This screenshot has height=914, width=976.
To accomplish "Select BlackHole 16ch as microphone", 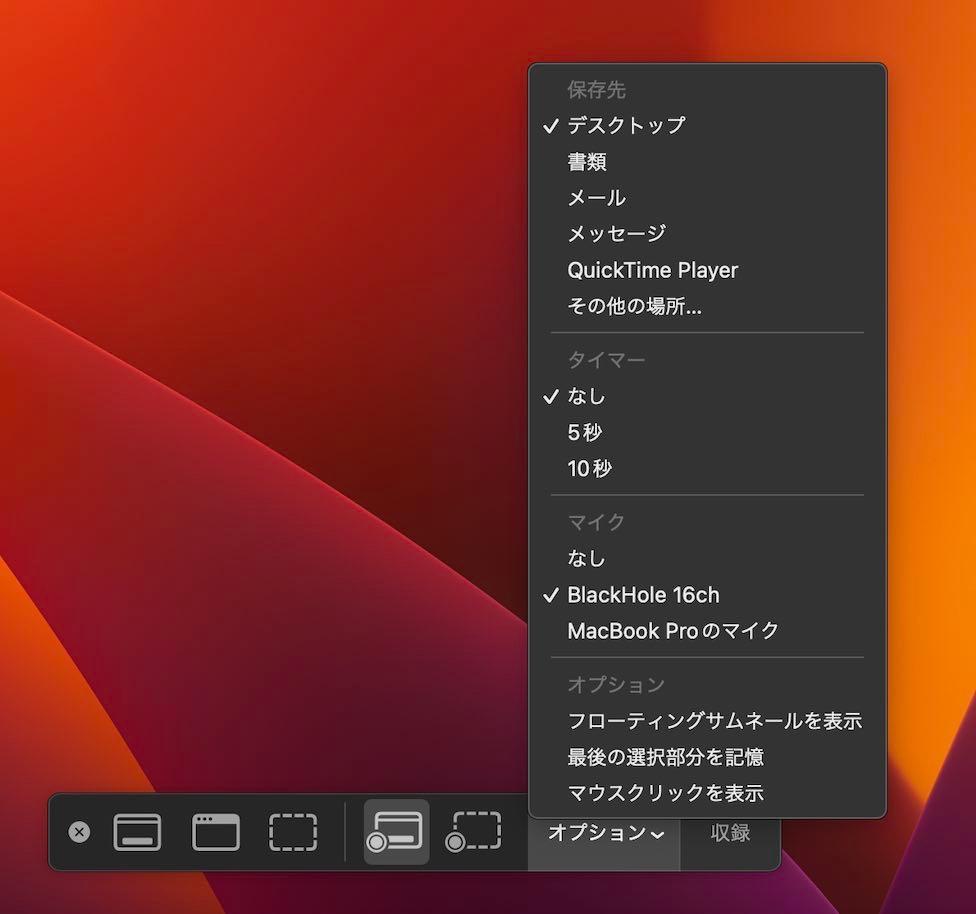I will pyautogui.click(x=707, y=595).
